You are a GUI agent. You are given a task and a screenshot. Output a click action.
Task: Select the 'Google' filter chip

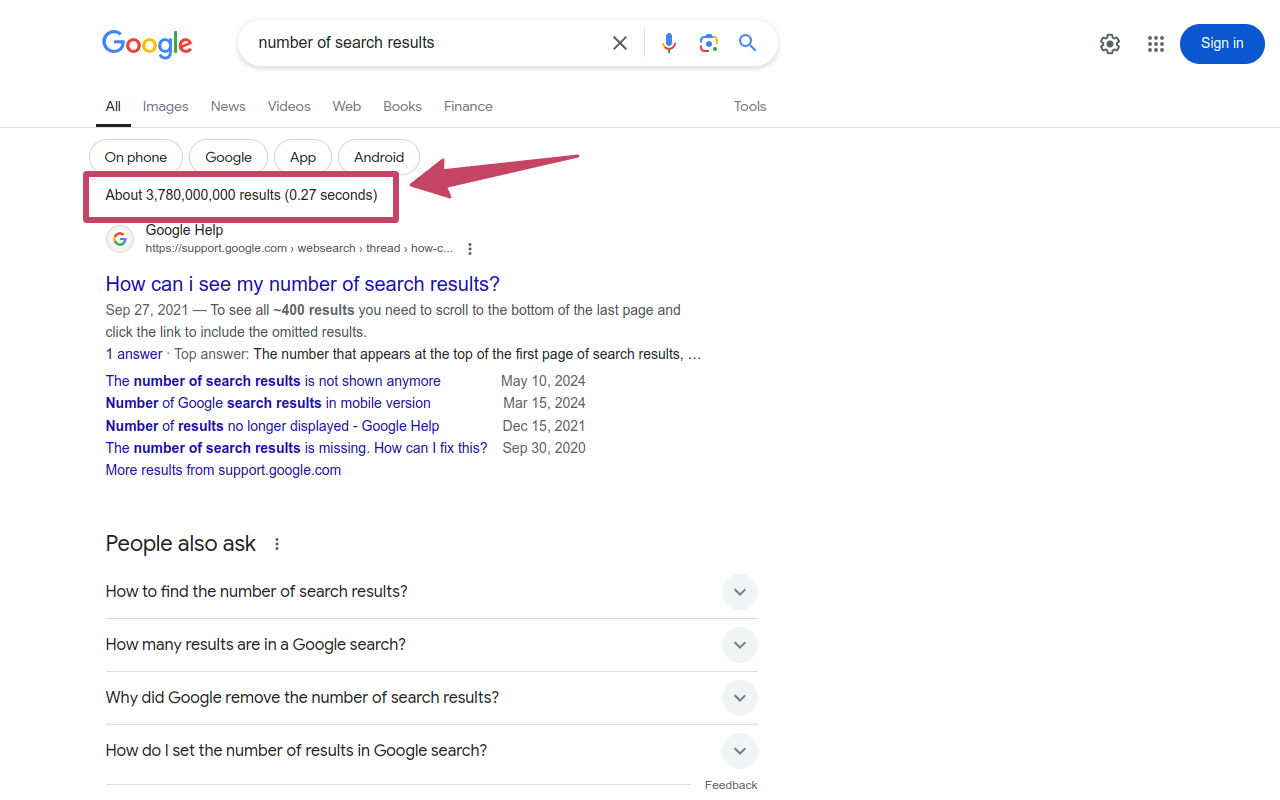pos(228,157)
